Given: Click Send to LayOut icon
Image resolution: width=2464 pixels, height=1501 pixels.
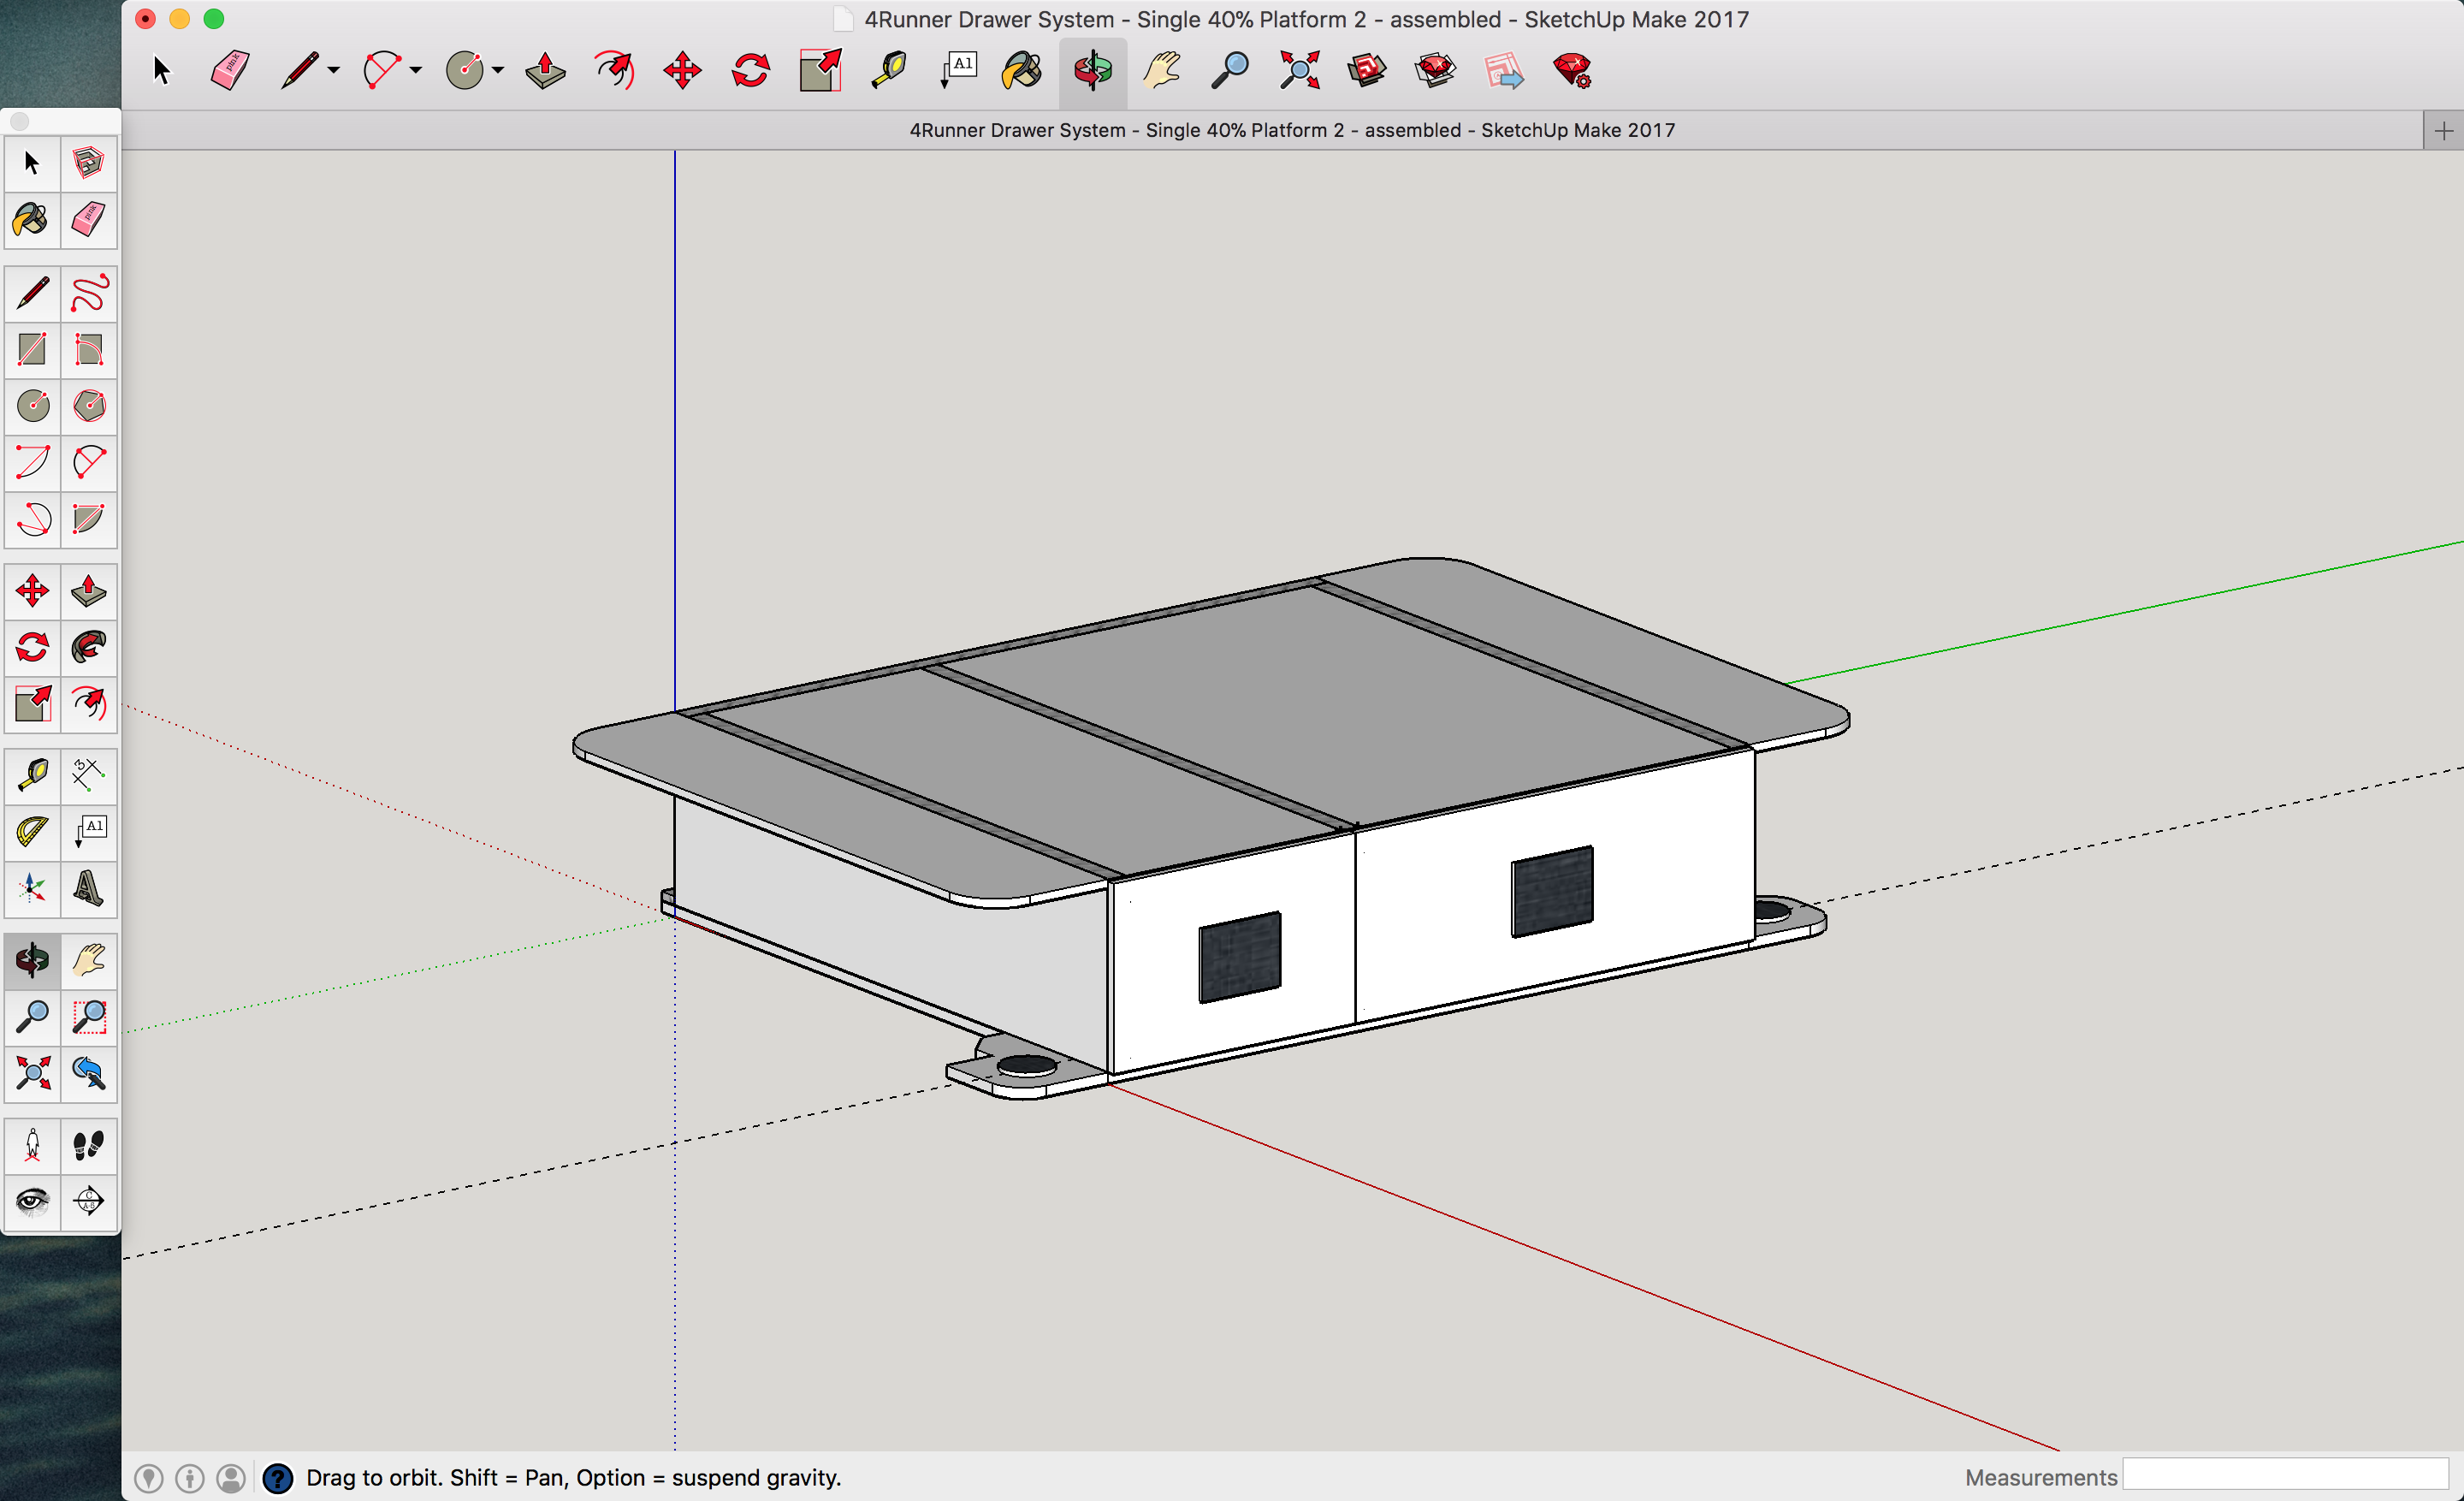Looking at the screenshot, I should [x=1504, y=71].
